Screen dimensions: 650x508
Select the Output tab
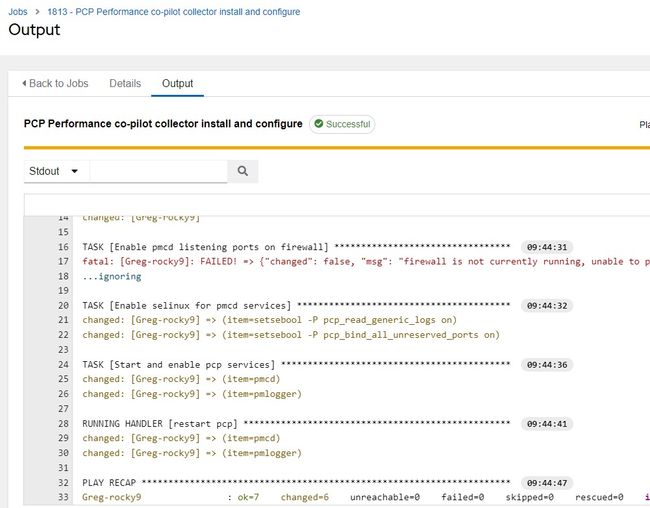point(177,83)
